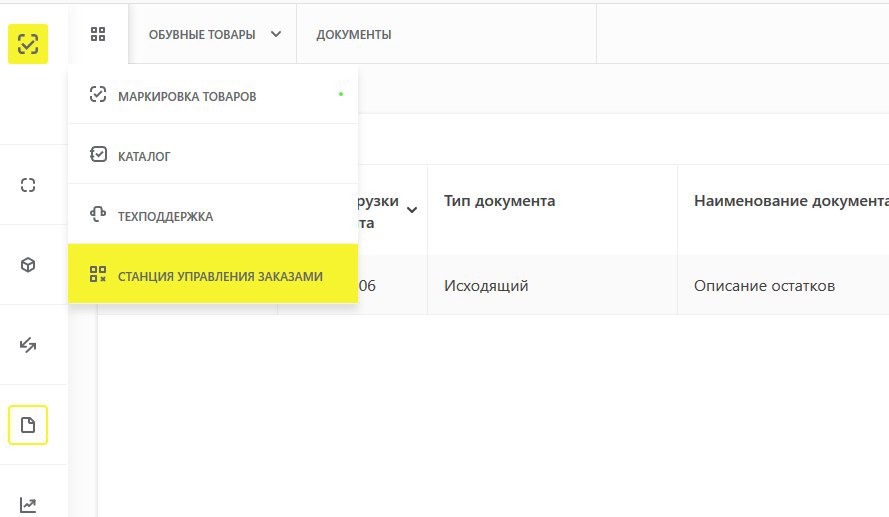The image size is (889, 517).
Task: Sort by the upload date column chevron
Action: click(x=412, y=210)
